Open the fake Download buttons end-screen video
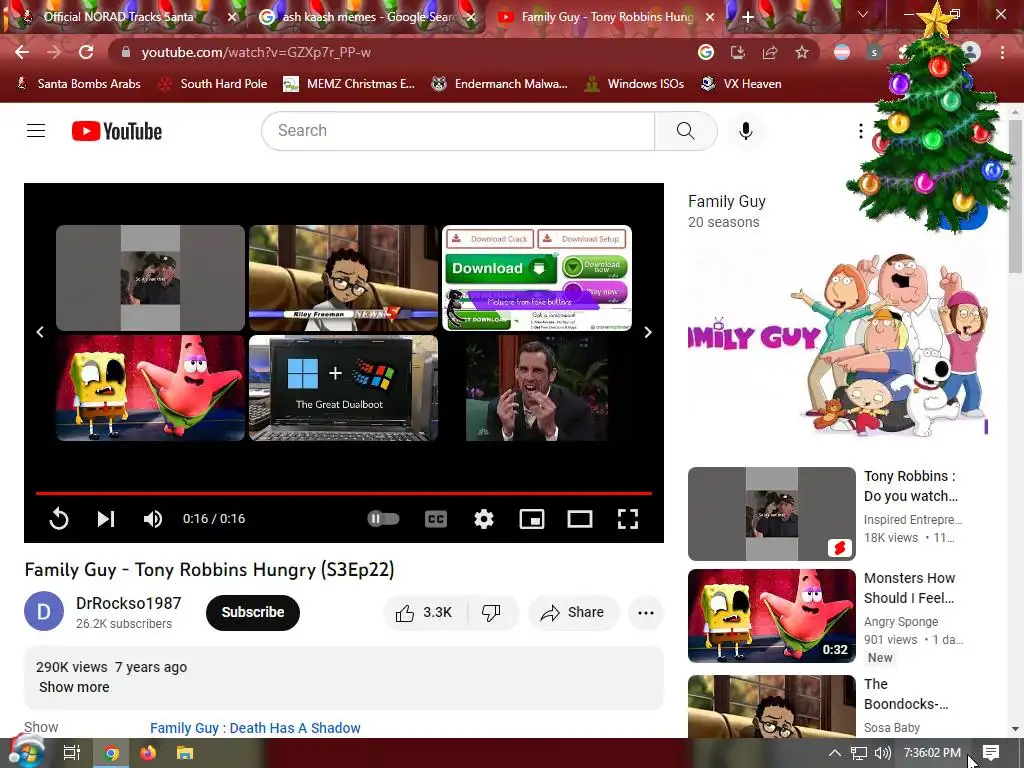Viewport: 1024px width, 768px height. [x=537, y=278]
